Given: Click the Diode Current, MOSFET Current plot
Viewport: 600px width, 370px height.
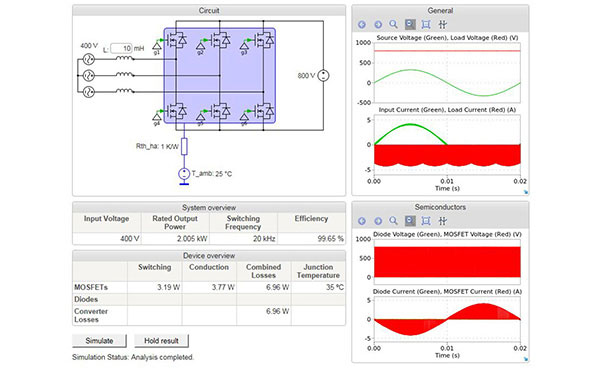Looking at the screenshot, I should coord(447,318).
